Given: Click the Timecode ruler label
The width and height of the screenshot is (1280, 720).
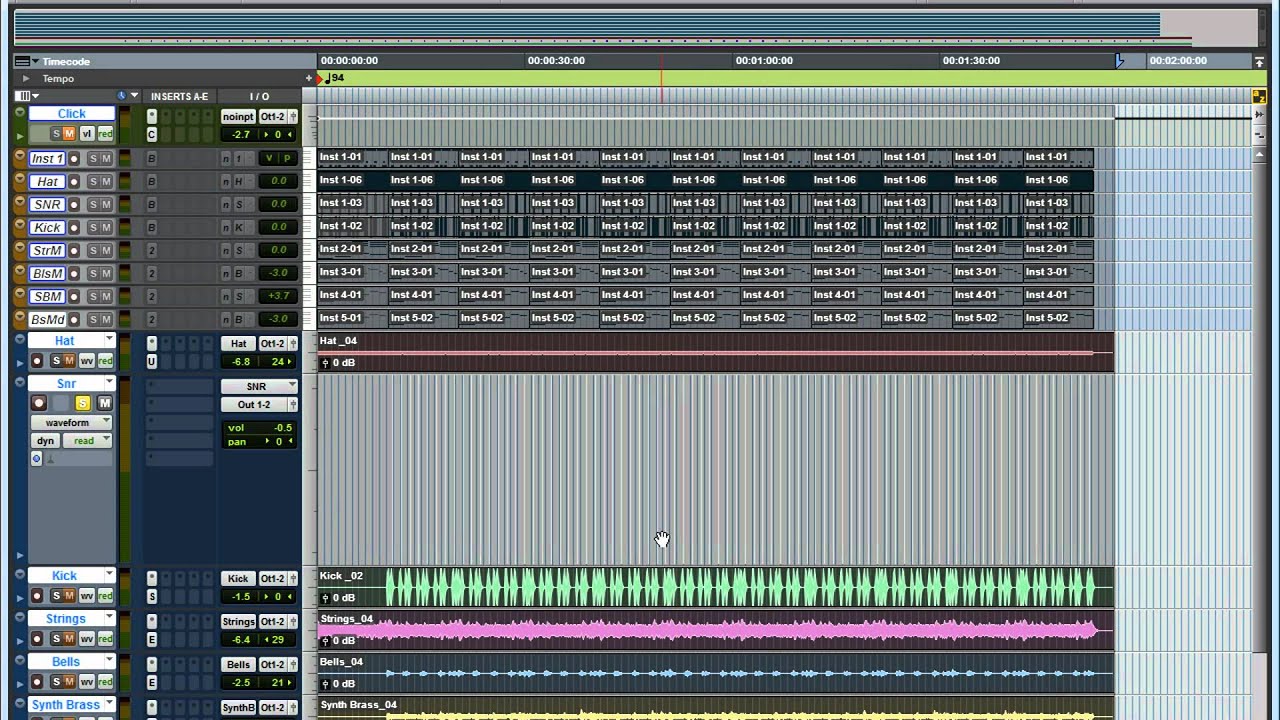Looking at the screenshot, I should pyautogui.click(x=66, y=61).
